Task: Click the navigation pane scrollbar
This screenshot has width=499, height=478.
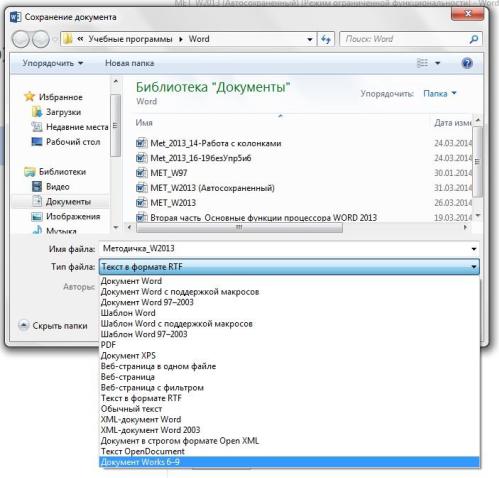Action: pyautogui.click(x=115, y=125)
